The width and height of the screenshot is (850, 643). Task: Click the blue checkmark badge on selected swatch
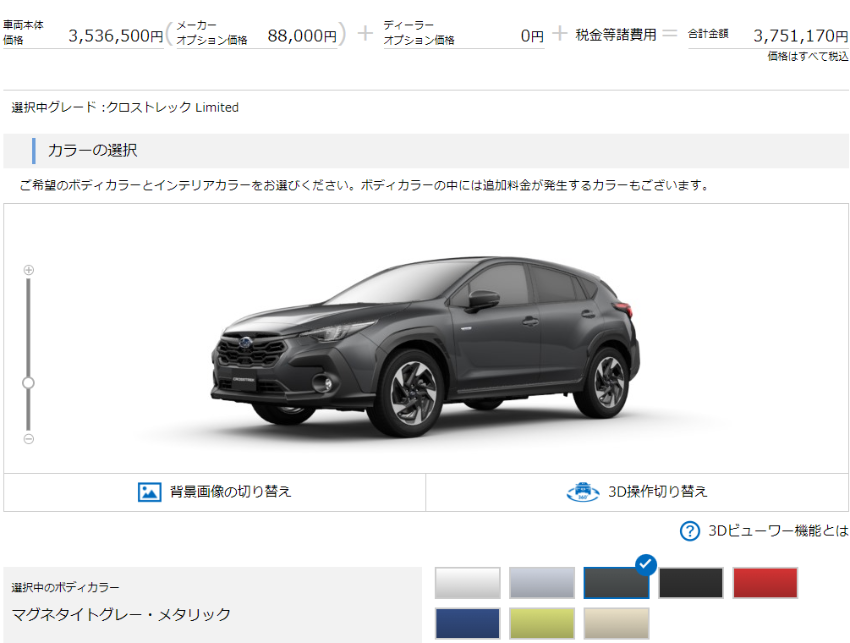click(x=645, y=564)
